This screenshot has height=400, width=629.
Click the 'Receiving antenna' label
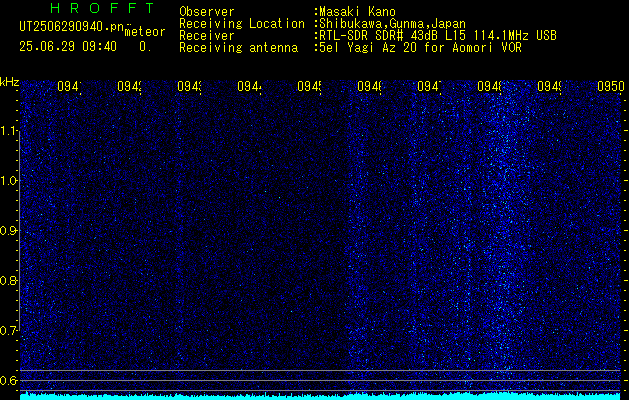(238, 48)
